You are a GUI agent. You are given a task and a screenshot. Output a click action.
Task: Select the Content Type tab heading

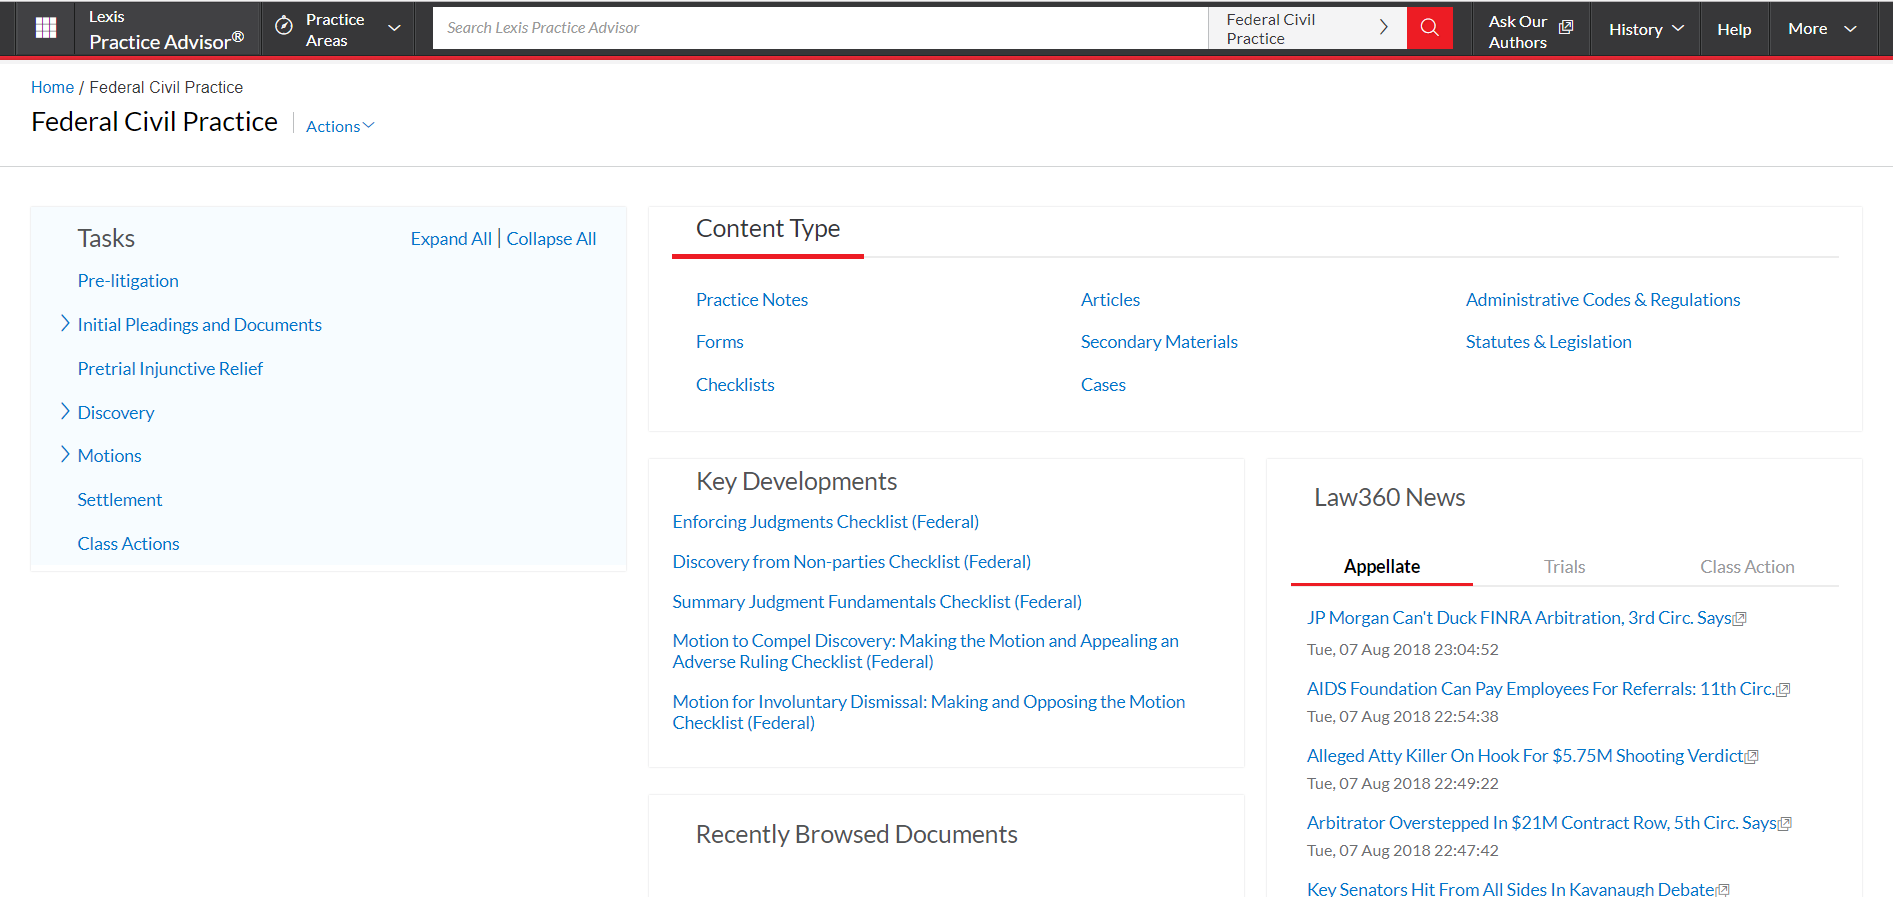point(767,229)
